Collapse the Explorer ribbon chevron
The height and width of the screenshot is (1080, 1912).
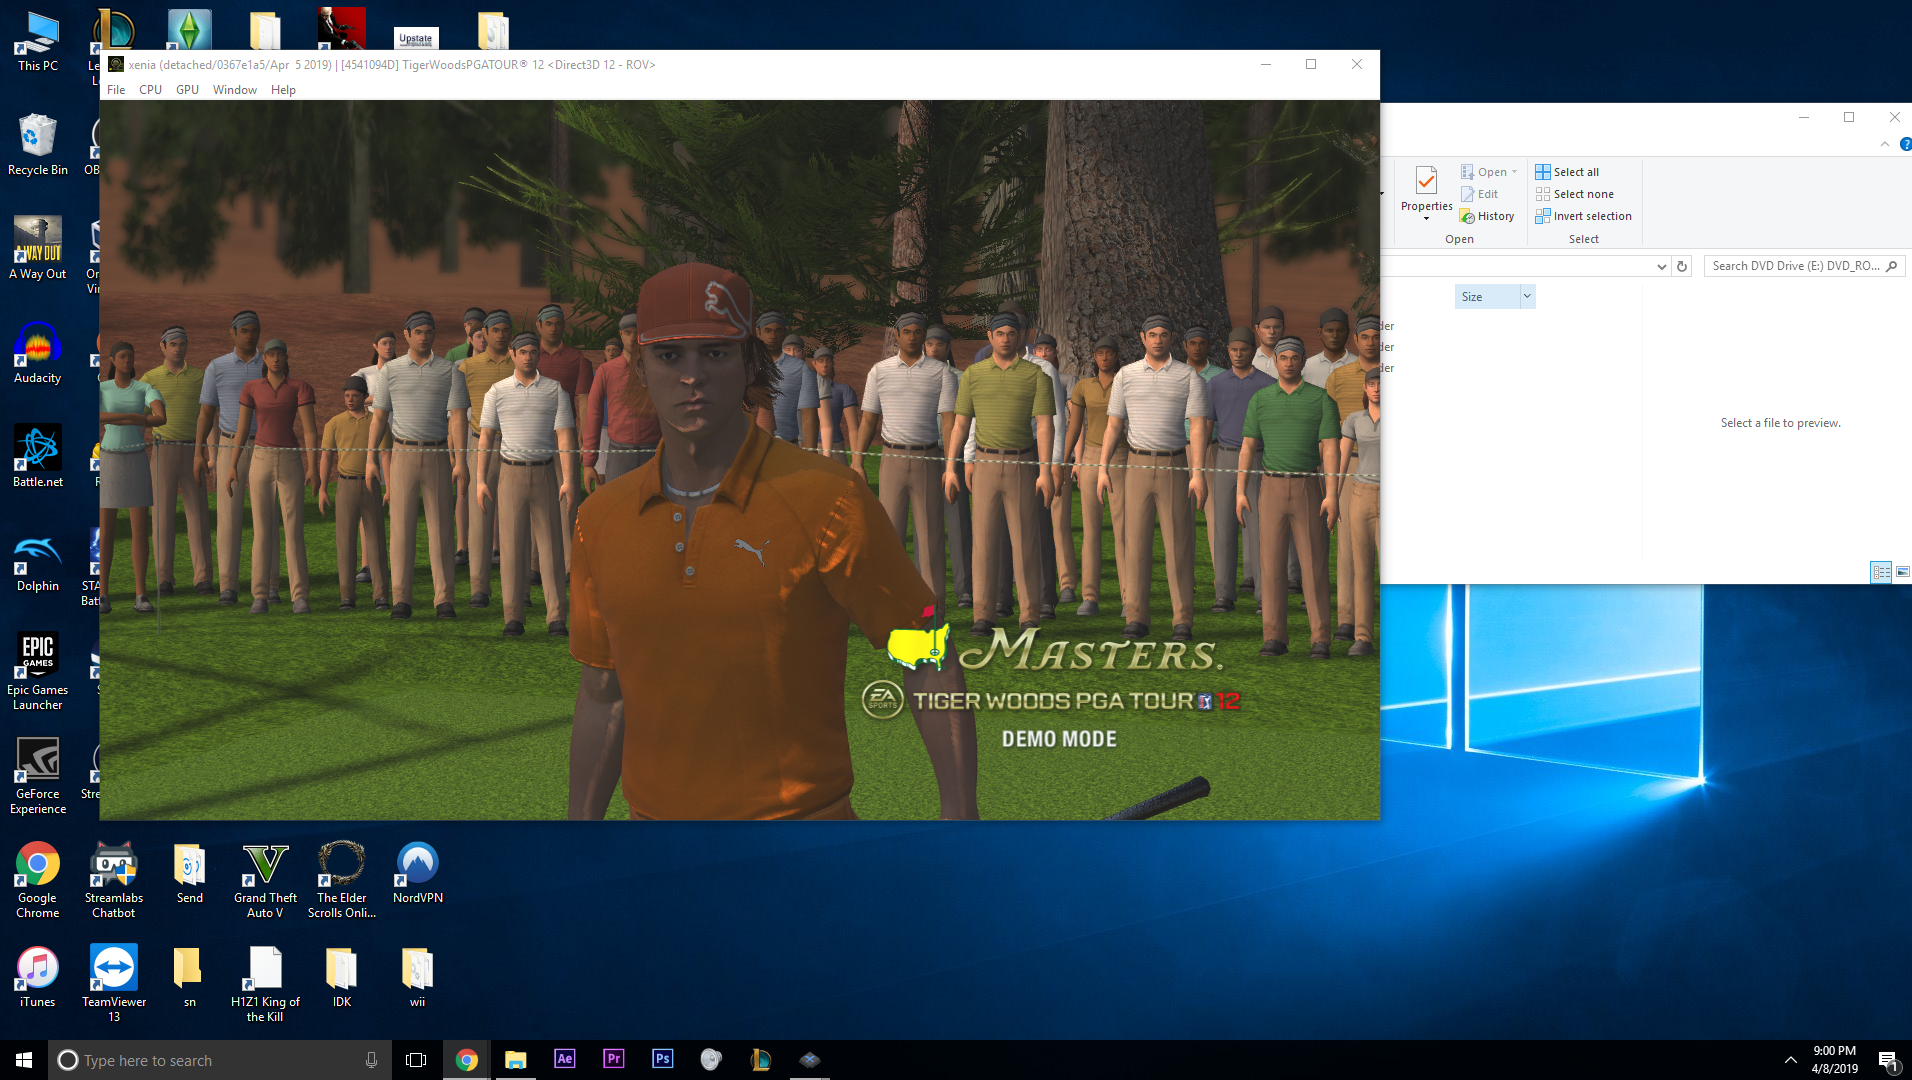point(1884,144)
